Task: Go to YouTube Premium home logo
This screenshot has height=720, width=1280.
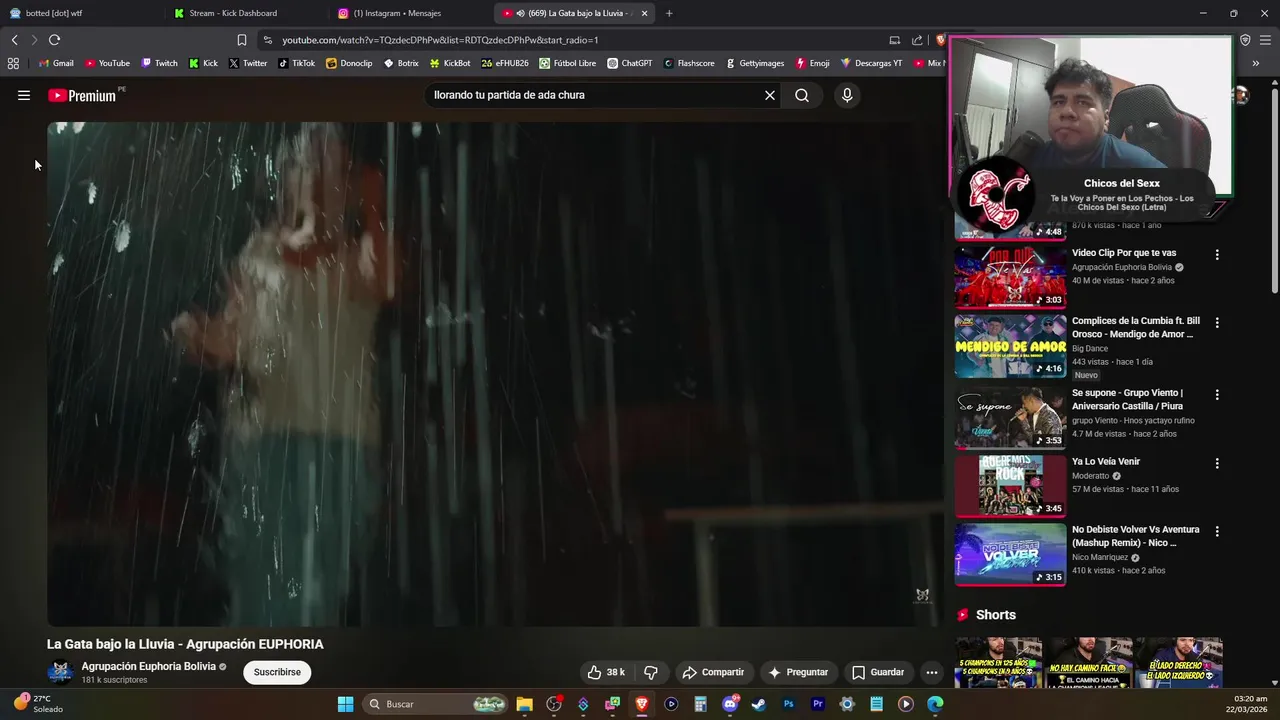Action: click(x=82, y=96)
